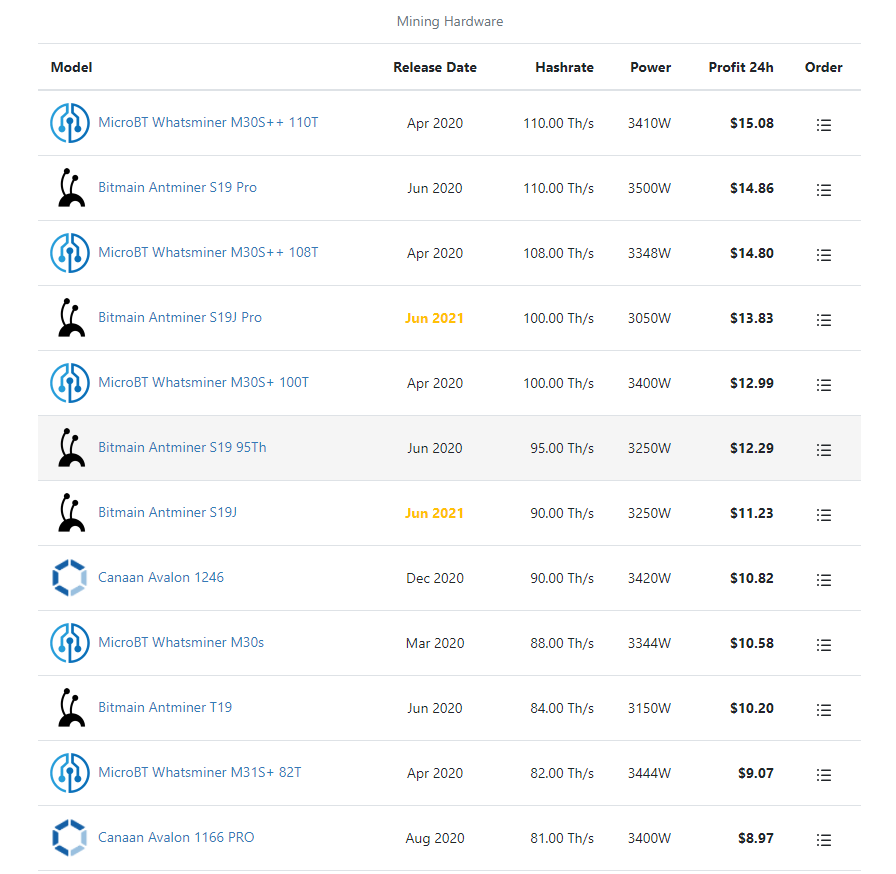Viewport: 896px width, 874px height.
Task: Click the Canaan logo beside Avalon 1166 PRO
Action: 70,837
